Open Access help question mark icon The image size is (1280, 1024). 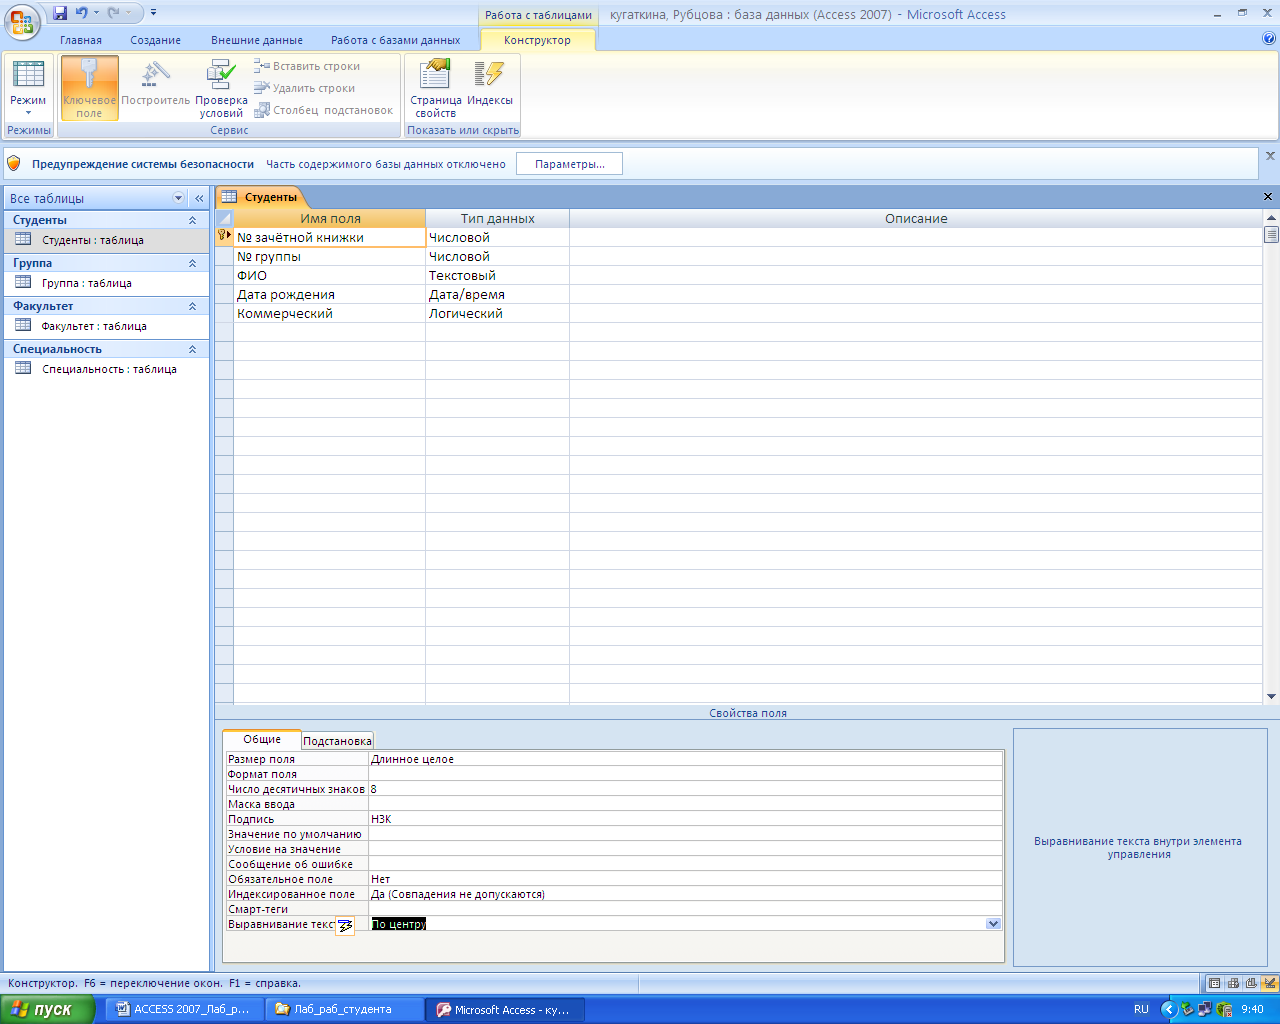[1269, 39]
